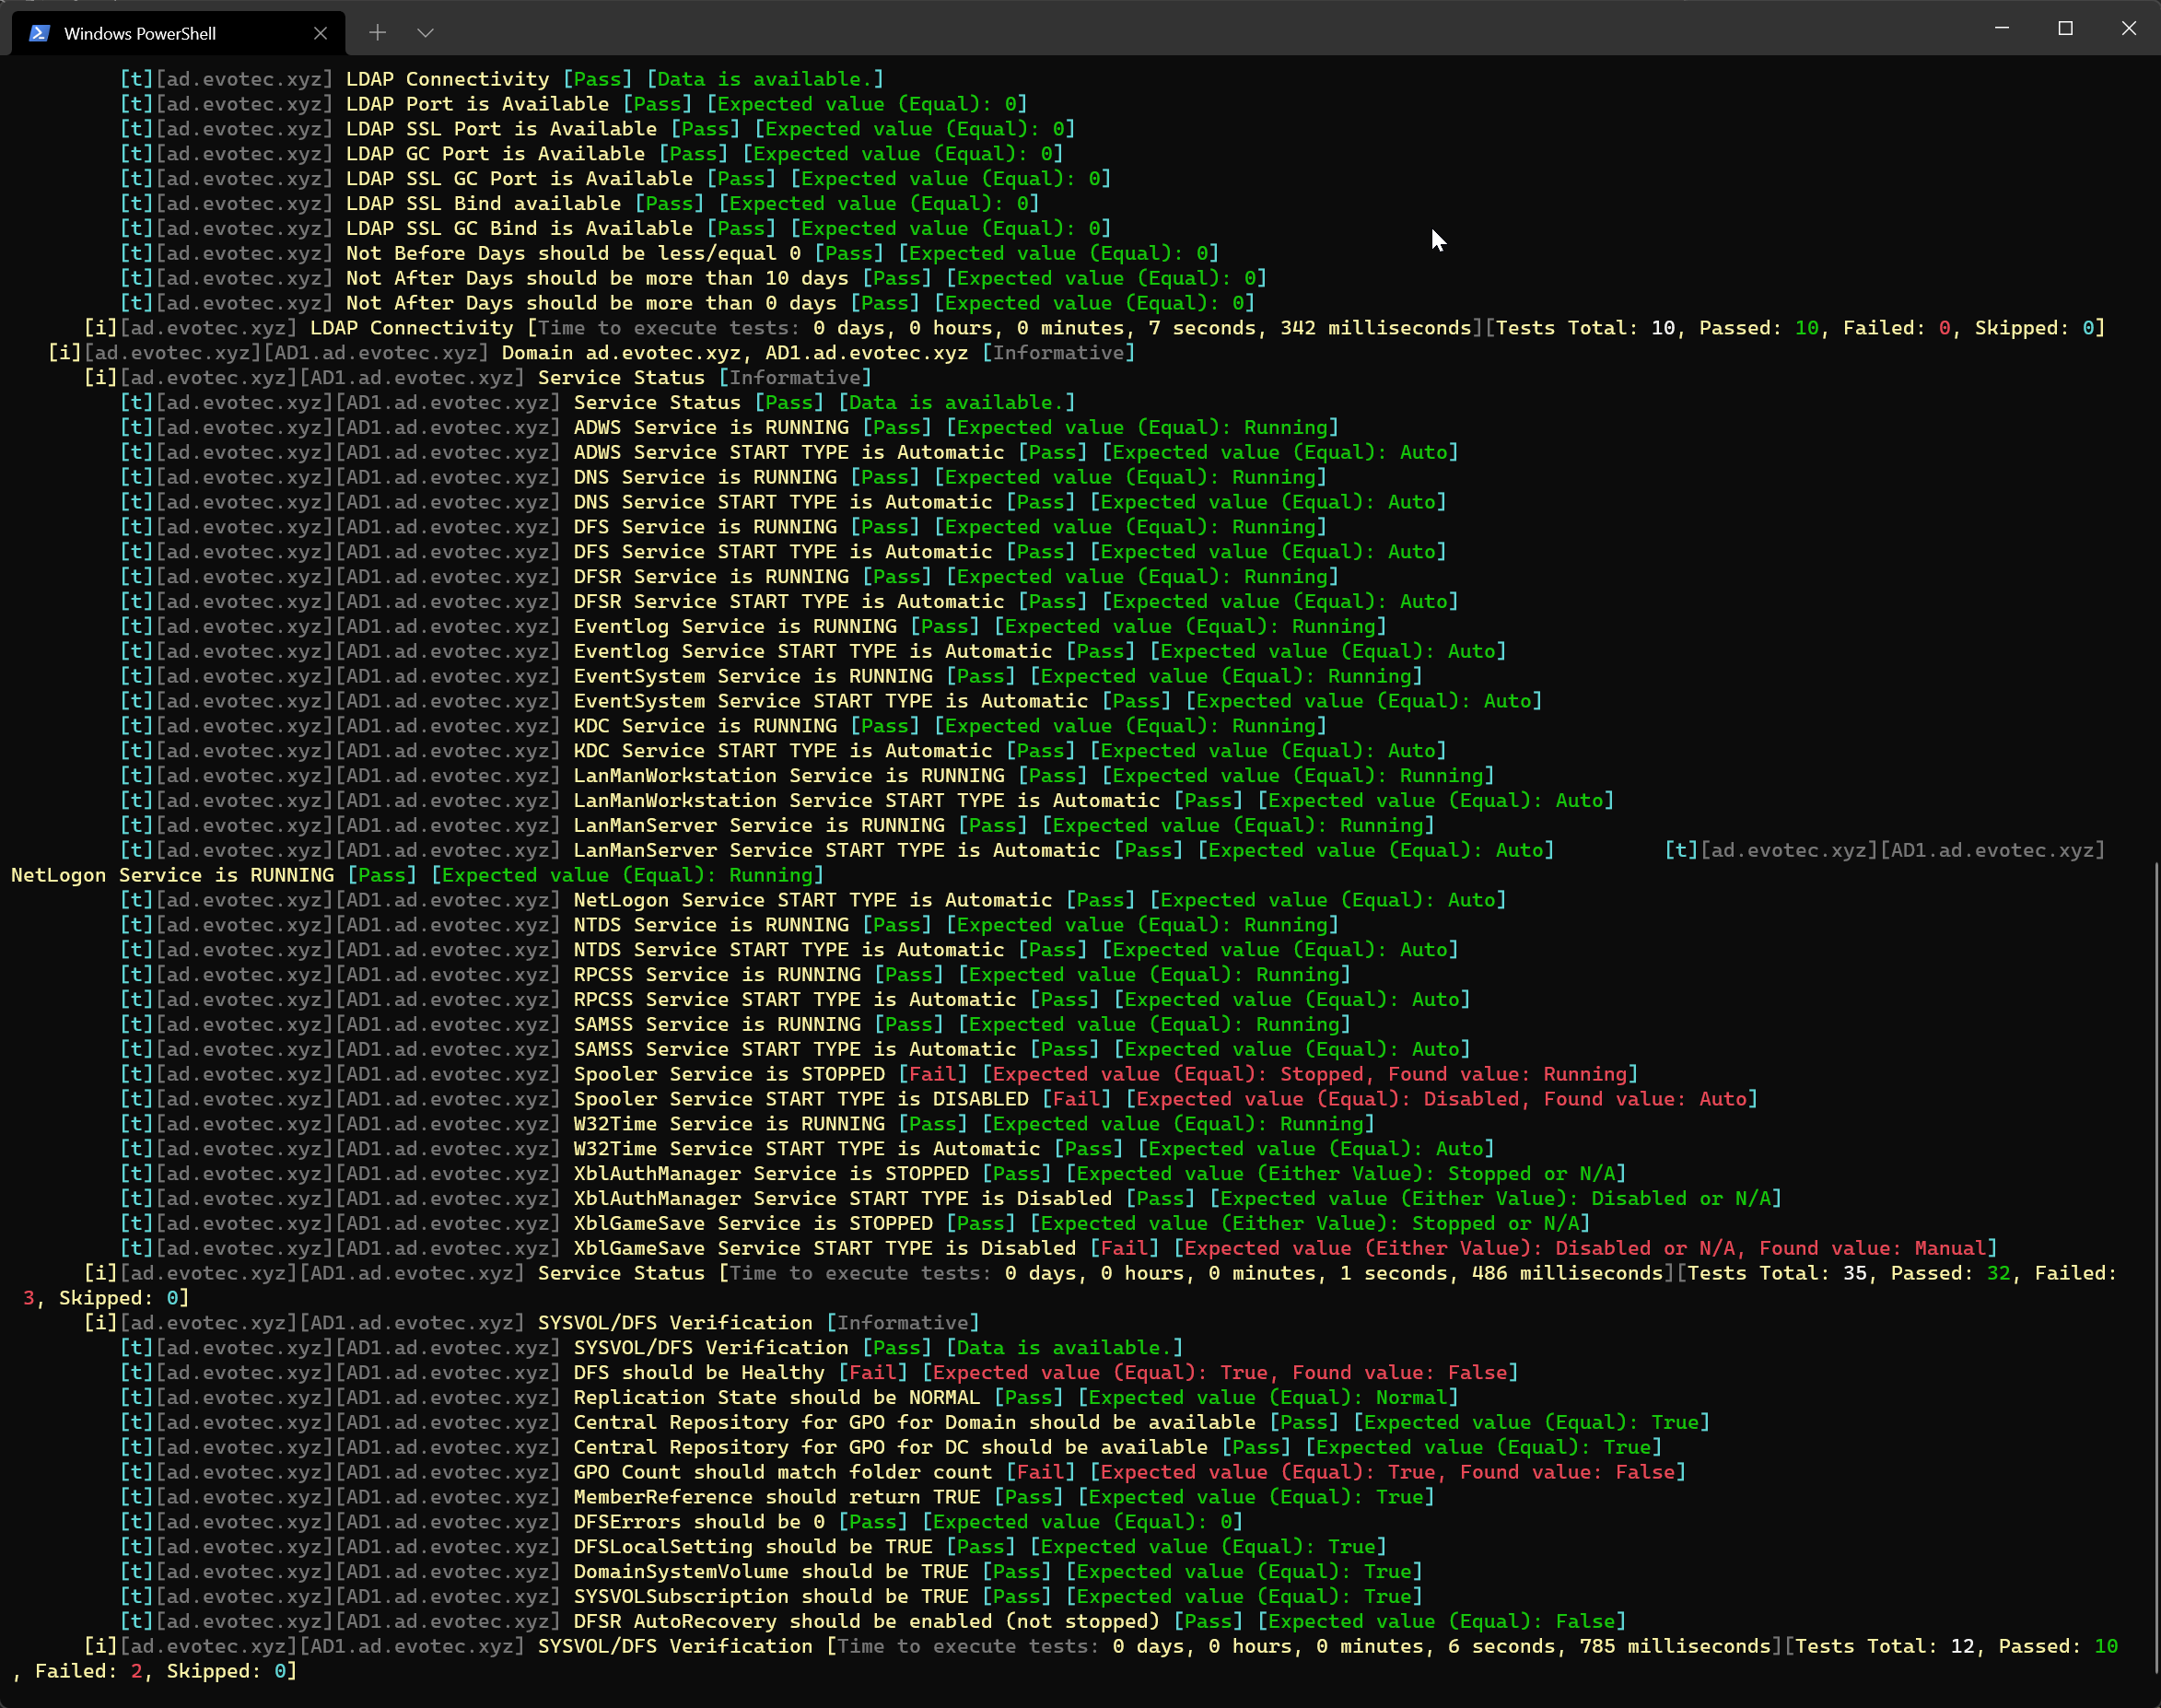2161x1708 pixels.
Task: Expand the new tab profile dropdown
Action: 425,33
